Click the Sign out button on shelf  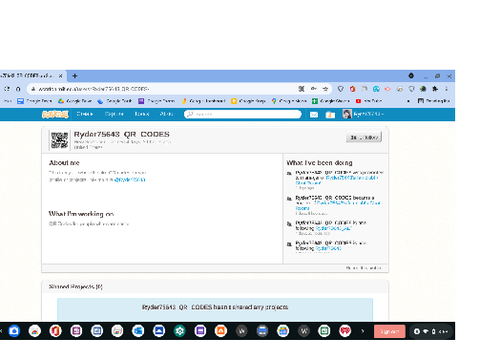click(x=389, y=331)
